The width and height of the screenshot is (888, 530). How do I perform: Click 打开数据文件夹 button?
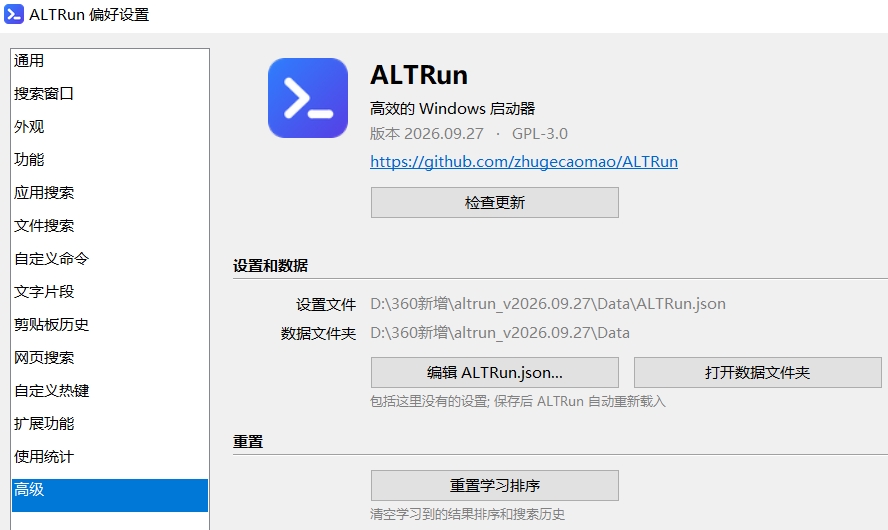pos(758,373)
